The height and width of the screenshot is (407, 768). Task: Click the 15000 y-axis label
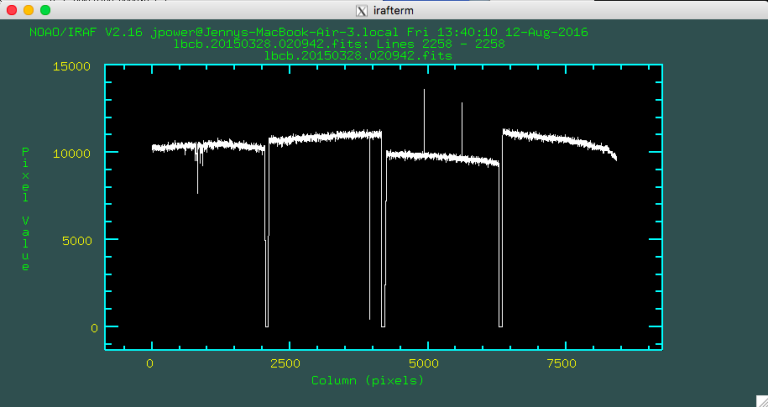72,66
